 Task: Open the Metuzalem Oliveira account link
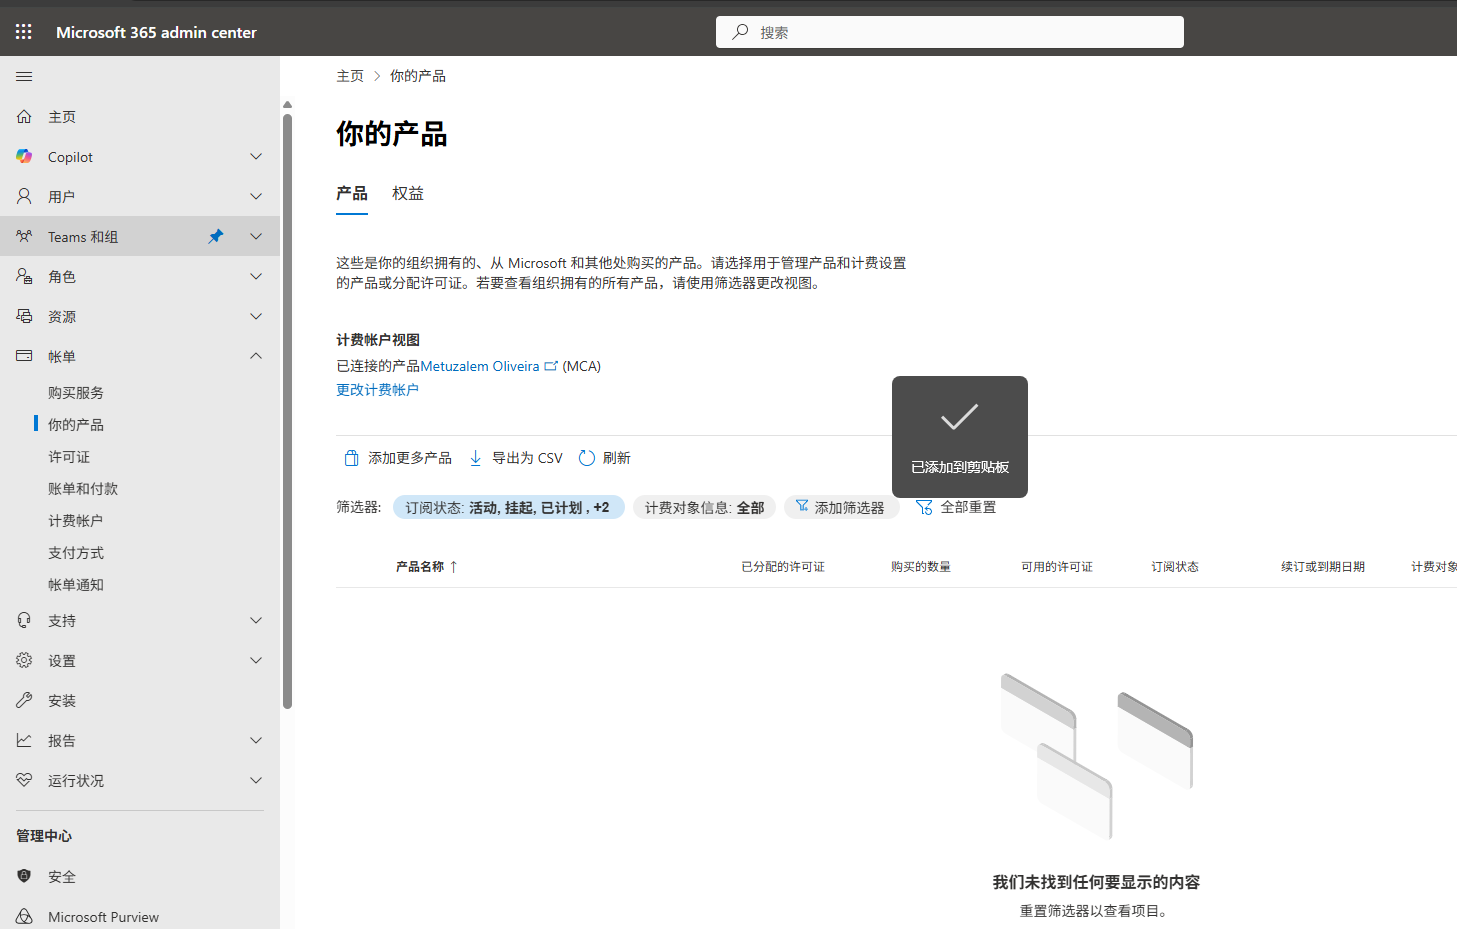coord(480,366)
